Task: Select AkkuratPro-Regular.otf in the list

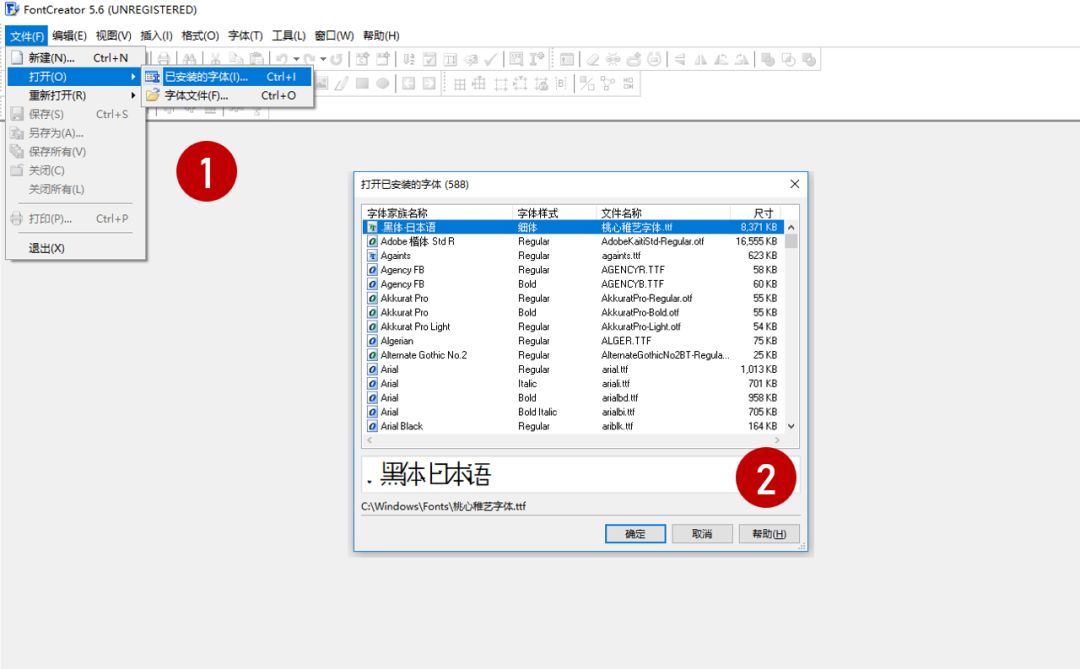Action: tap(646, 298)
